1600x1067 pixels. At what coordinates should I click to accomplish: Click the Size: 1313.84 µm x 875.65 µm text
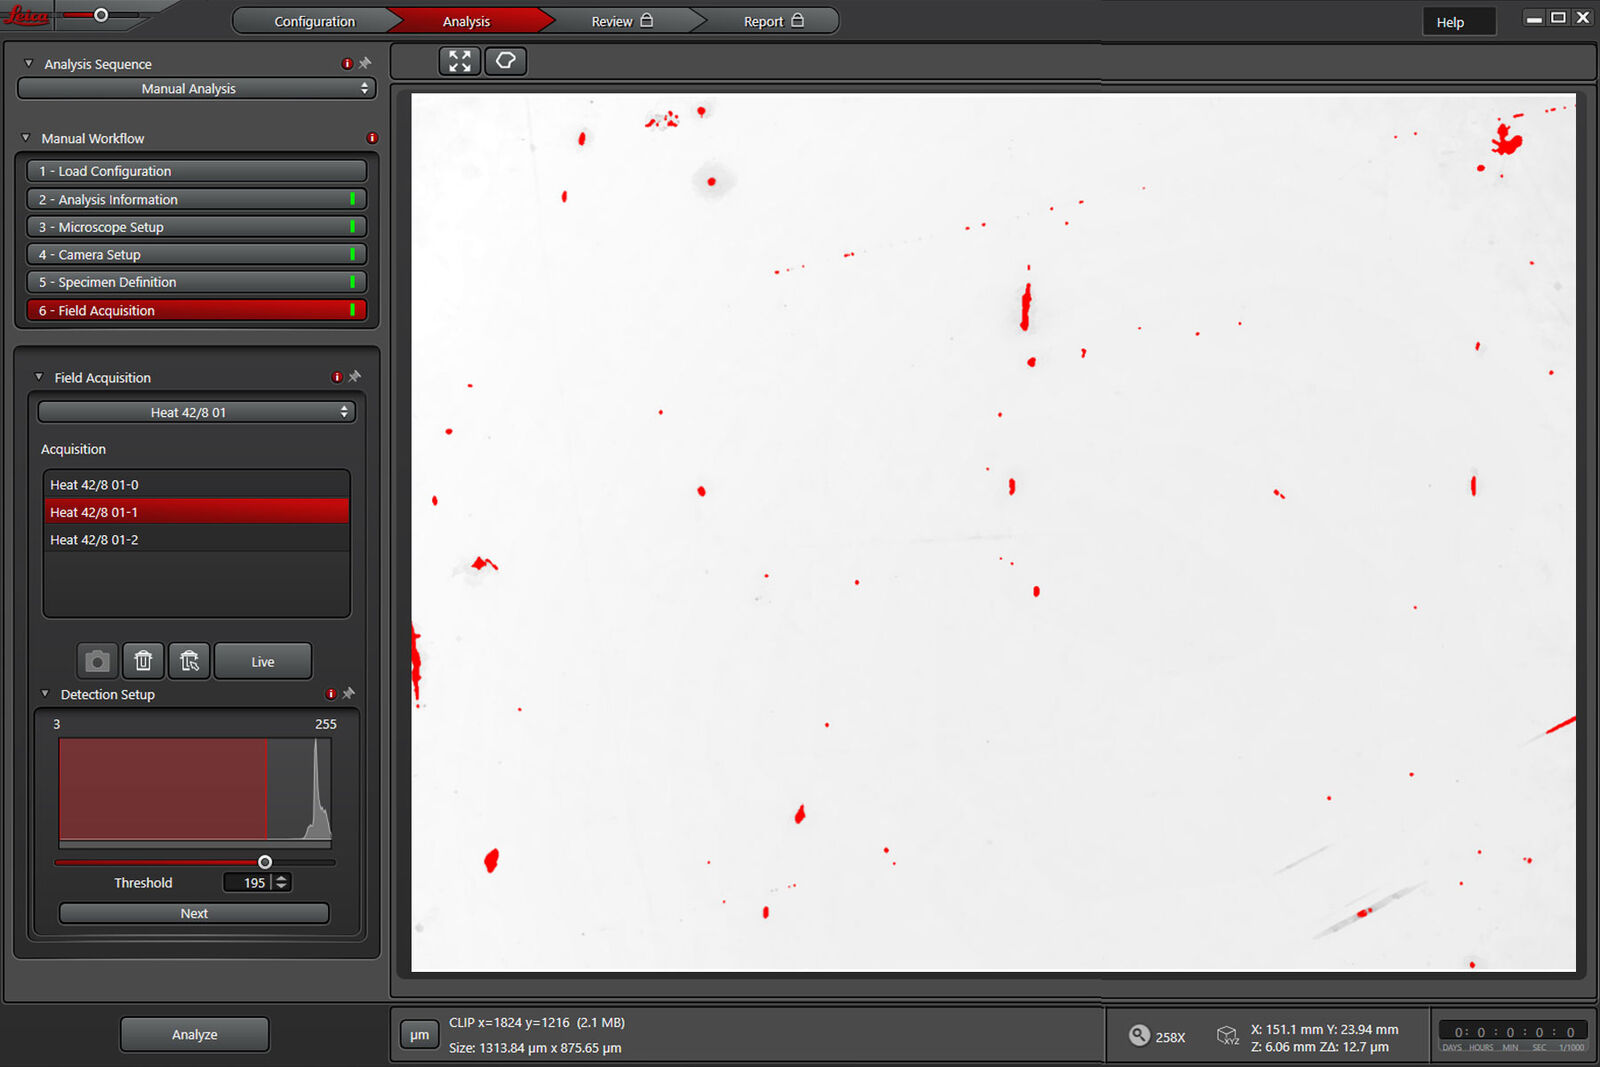(x=535, y=1048)
